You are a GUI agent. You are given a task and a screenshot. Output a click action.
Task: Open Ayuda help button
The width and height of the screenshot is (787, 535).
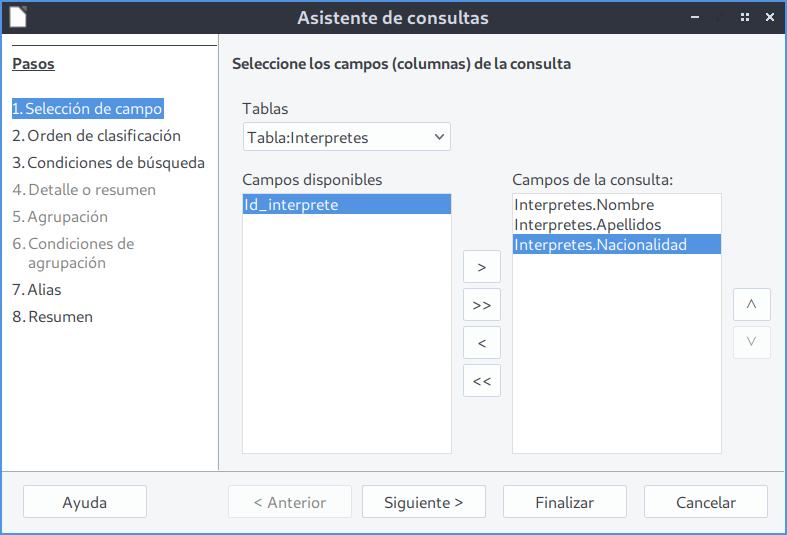(x=85, y=503)
